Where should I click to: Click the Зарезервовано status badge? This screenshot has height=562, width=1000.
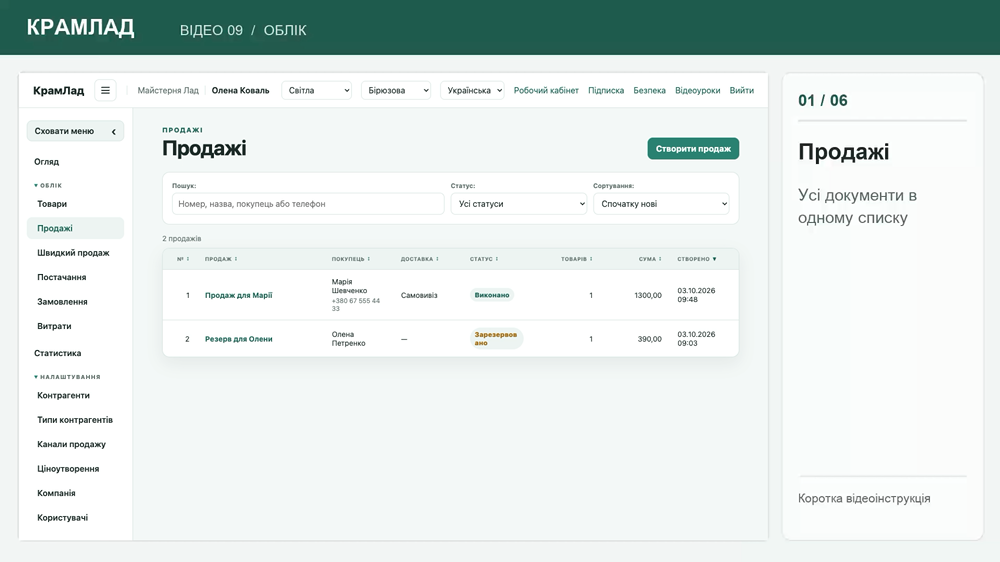click(496, 339)
